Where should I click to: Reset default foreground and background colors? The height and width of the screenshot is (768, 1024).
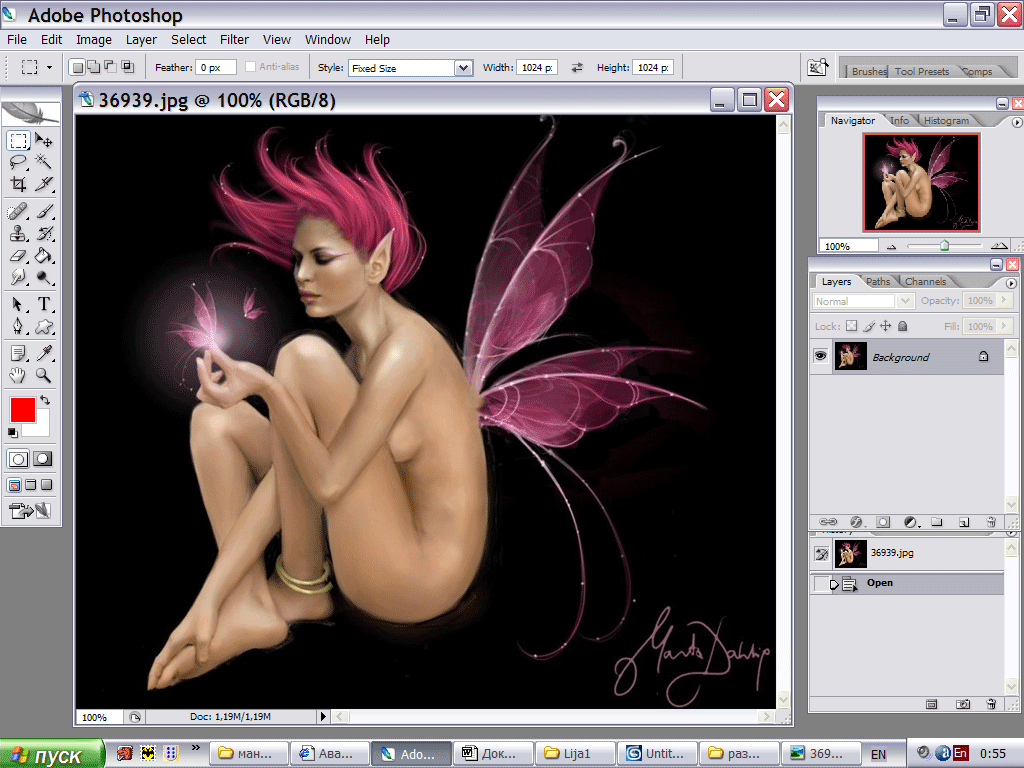click(12, 432)
